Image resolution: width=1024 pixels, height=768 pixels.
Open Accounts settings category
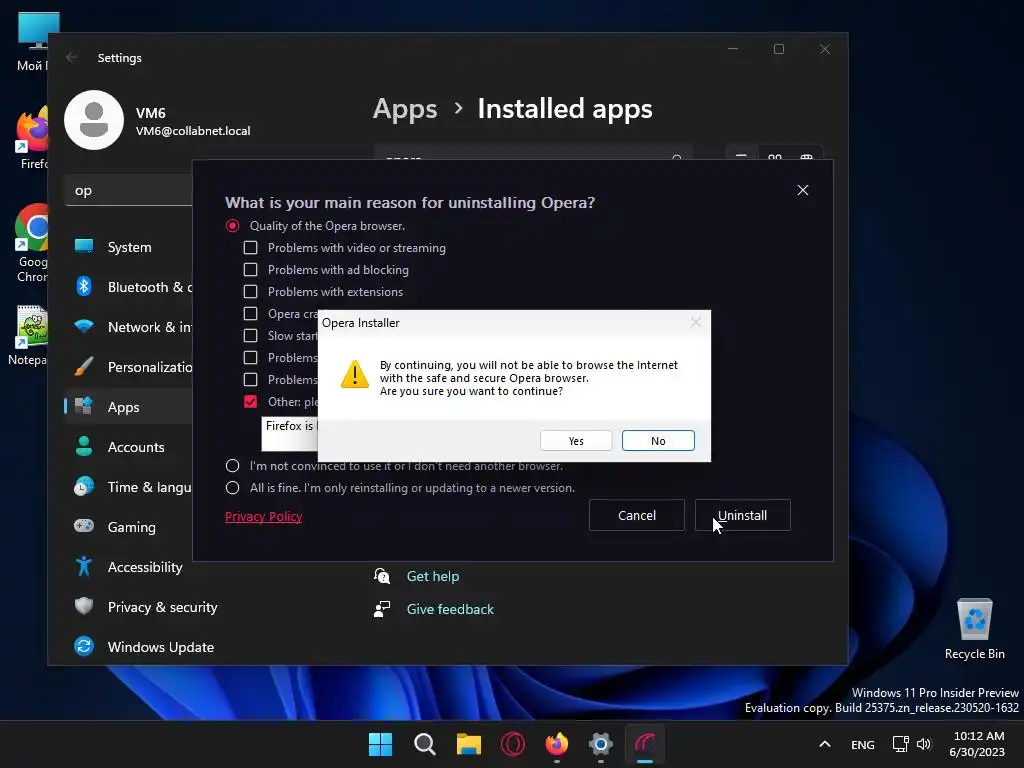point(129,447)
